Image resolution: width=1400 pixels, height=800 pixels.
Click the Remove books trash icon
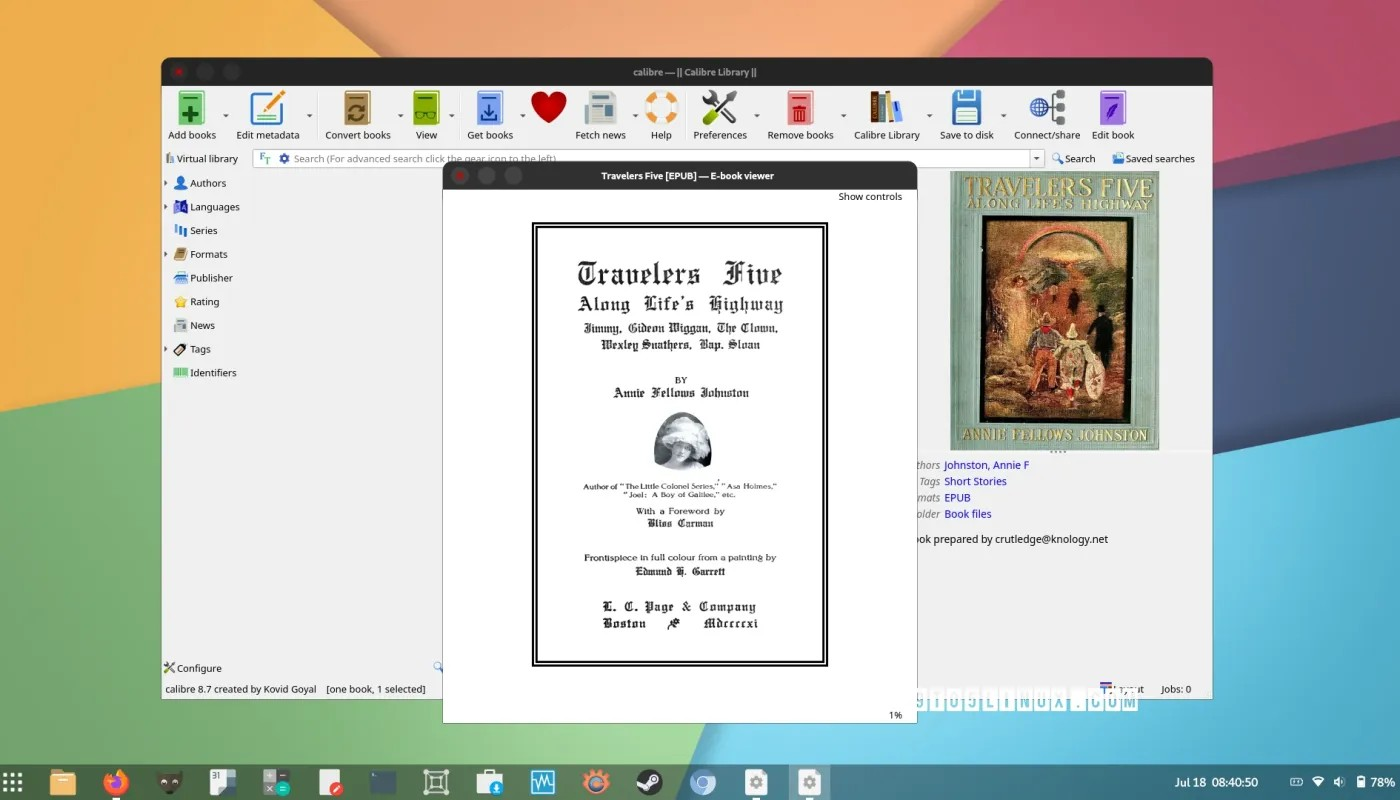click(799, 109)
